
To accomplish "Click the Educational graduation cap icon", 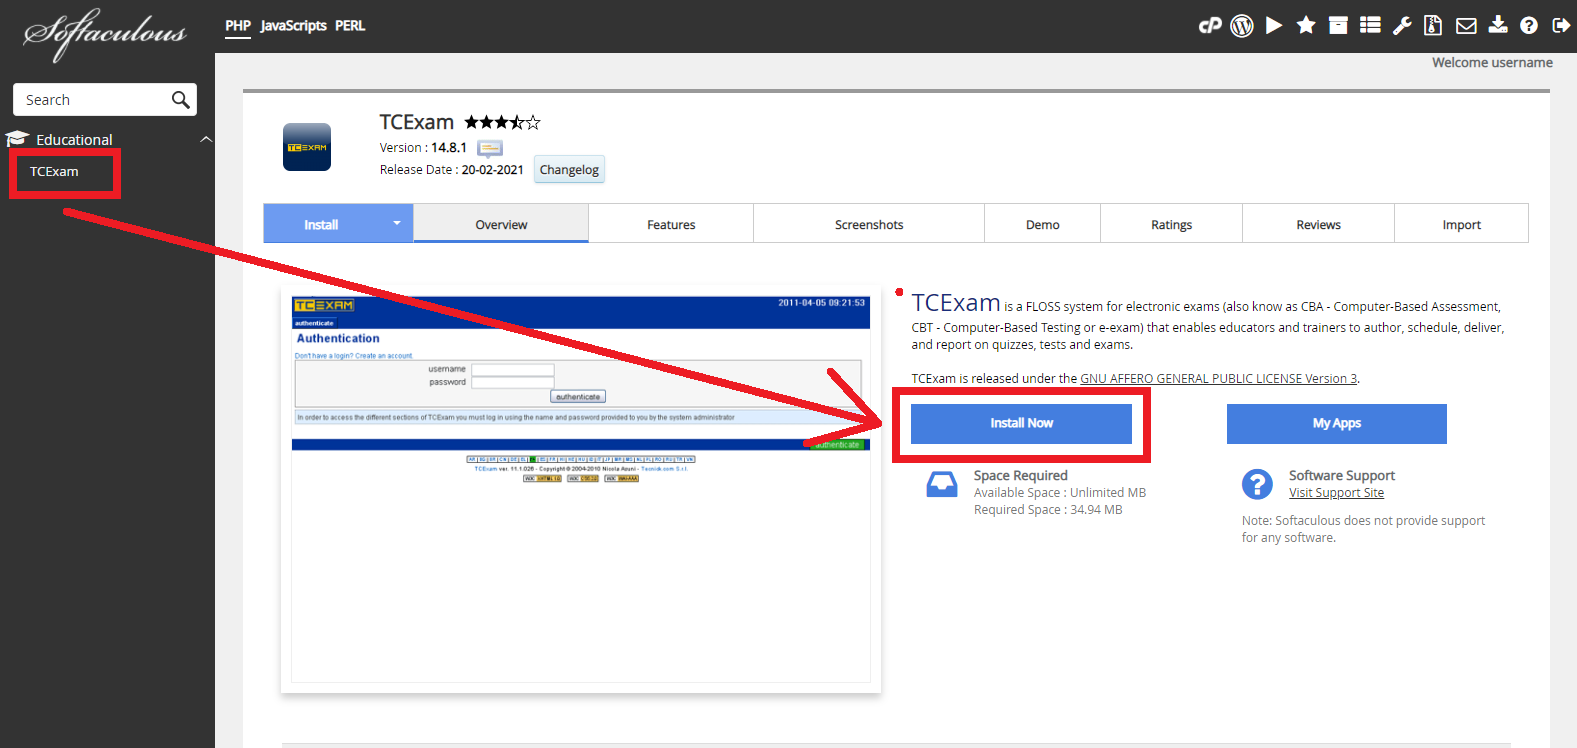I will point(17,139).
